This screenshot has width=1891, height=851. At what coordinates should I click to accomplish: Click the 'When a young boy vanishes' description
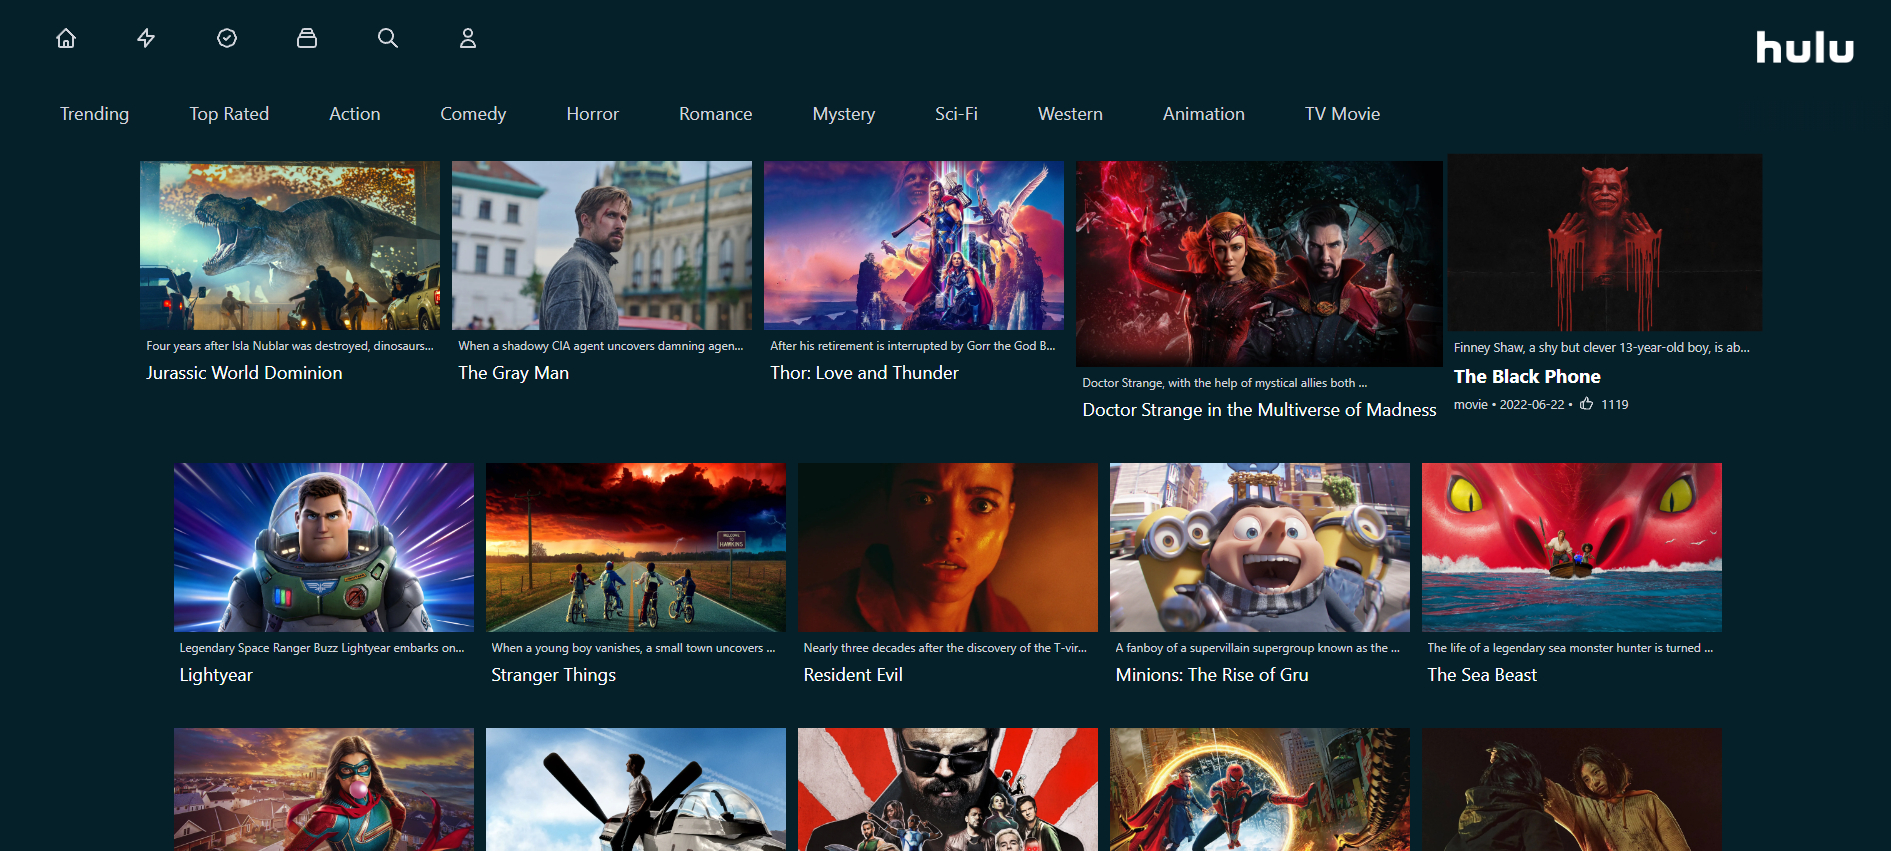point(633,648)
